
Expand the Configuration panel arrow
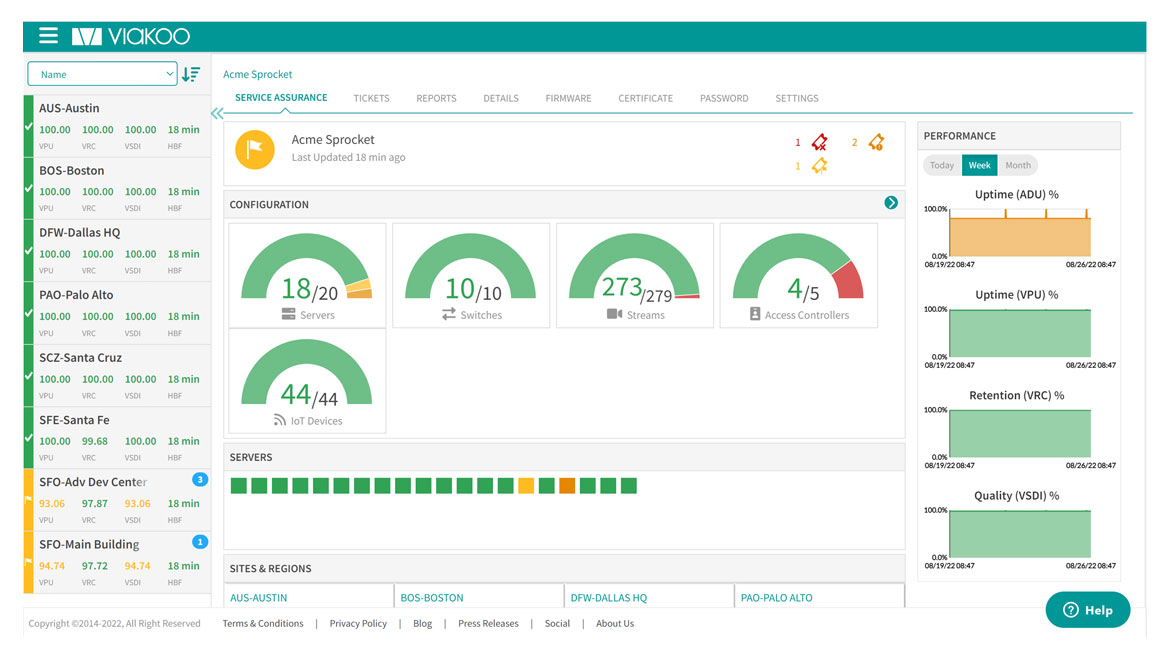tap(890, 203)
